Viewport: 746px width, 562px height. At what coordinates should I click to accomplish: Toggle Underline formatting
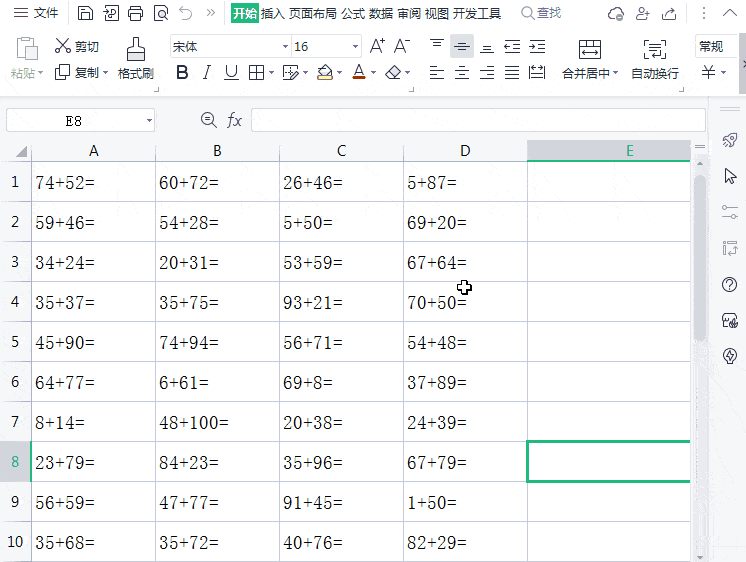tap(231, 73)
